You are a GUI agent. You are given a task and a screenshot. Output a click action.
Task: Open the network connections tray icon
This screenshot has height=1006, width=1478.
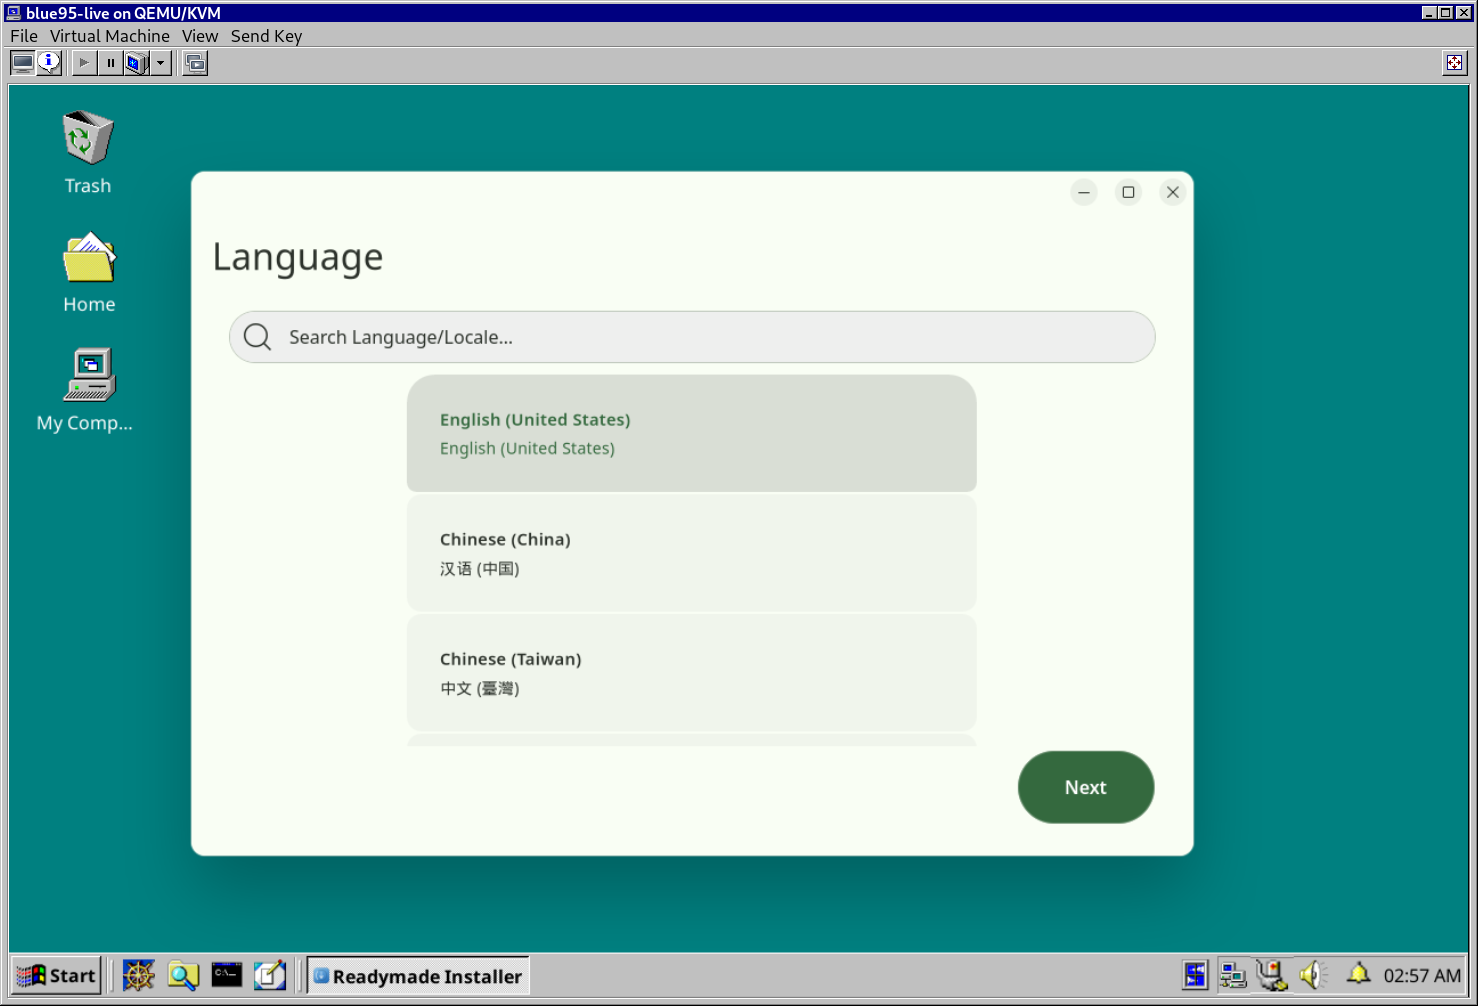[x=1233, y=975]
